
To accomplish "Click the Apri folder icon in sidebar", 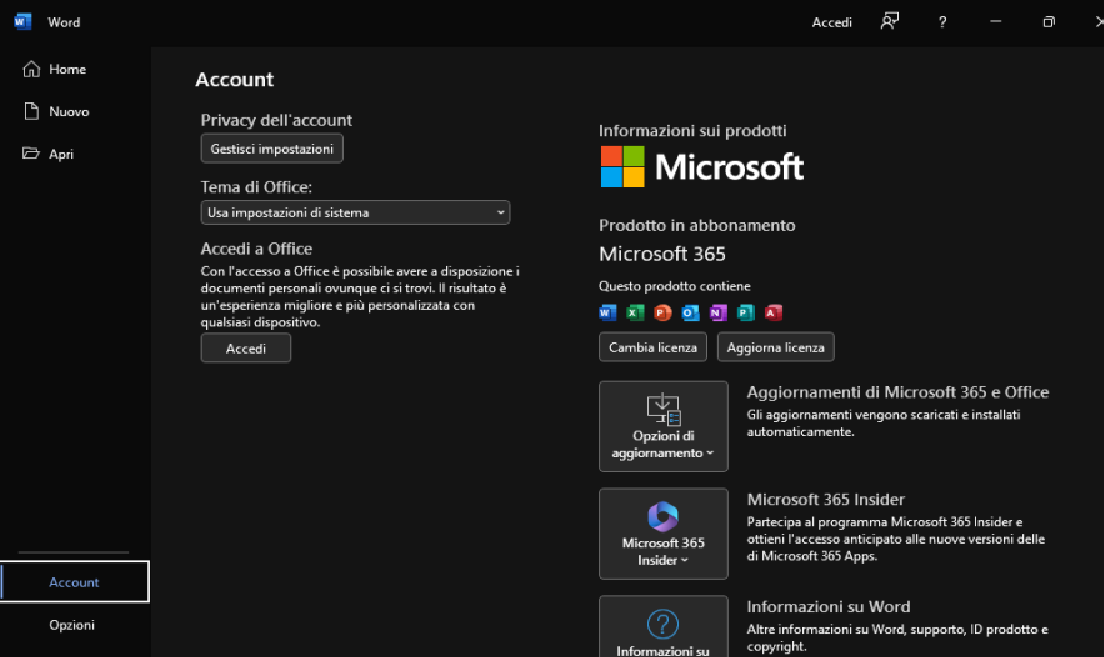I will click(31, 153).
